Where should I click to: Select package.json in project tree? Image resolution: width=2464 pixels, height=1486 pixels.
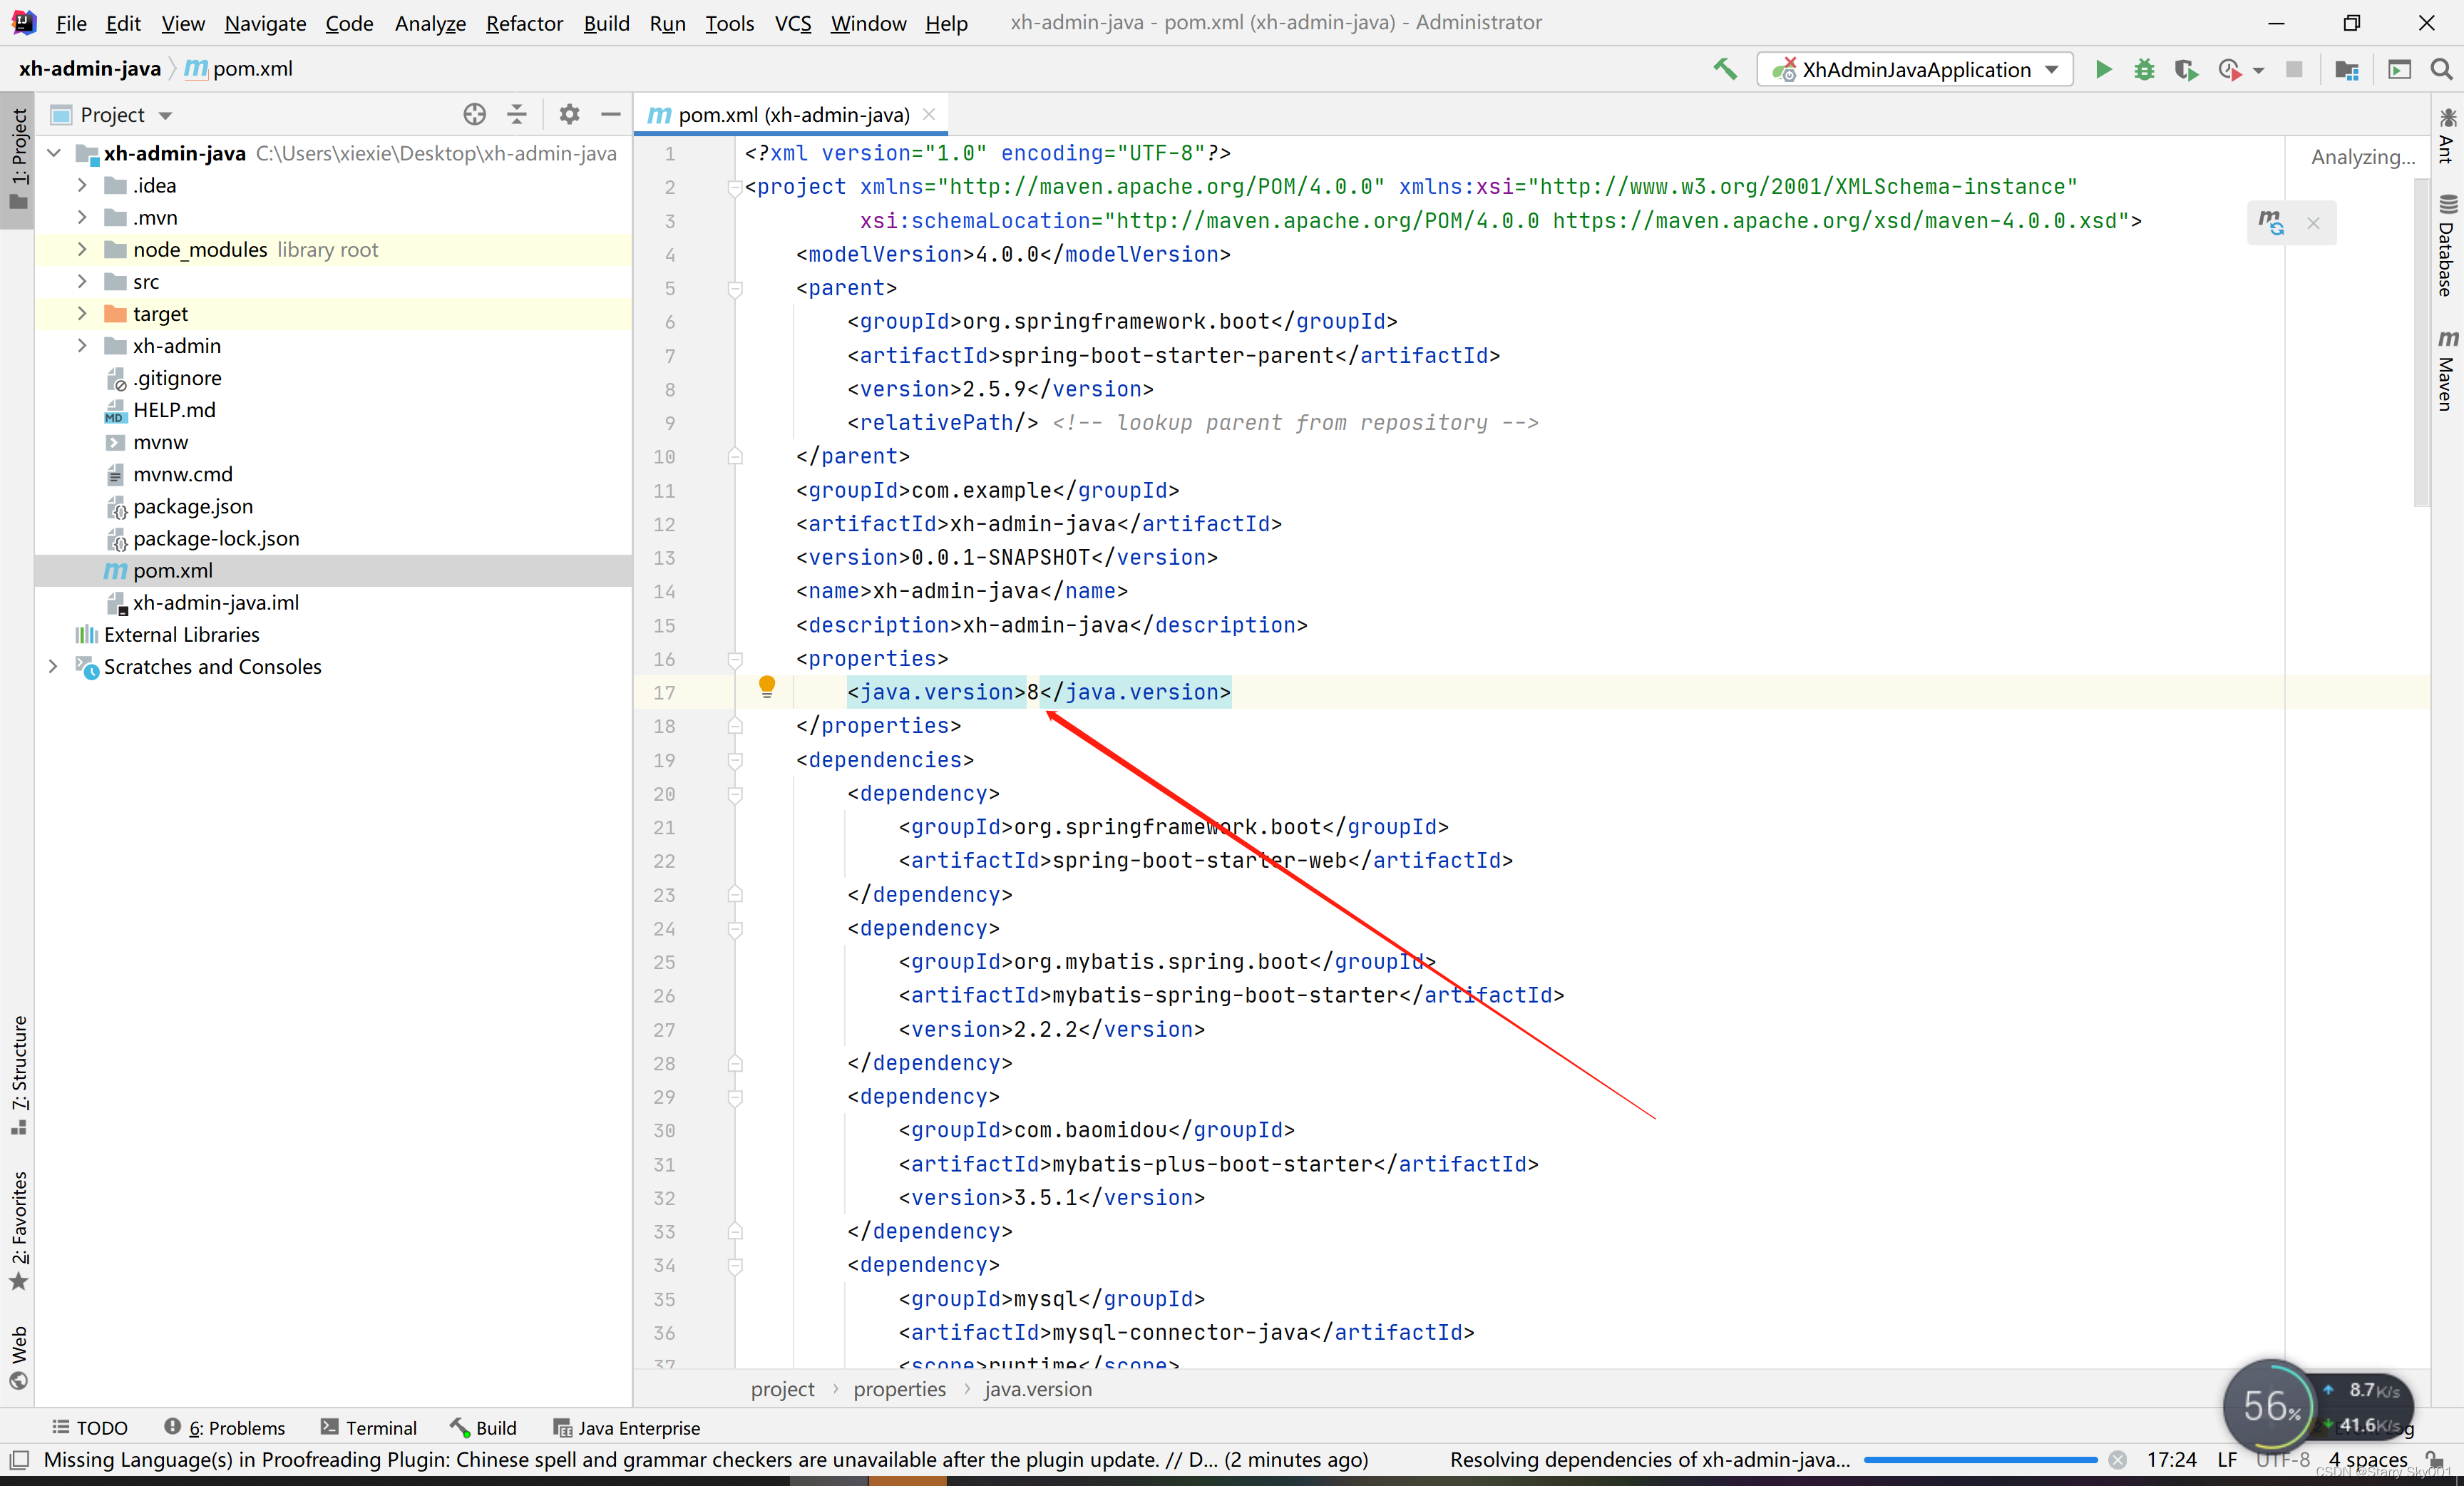tap(193, 506)
